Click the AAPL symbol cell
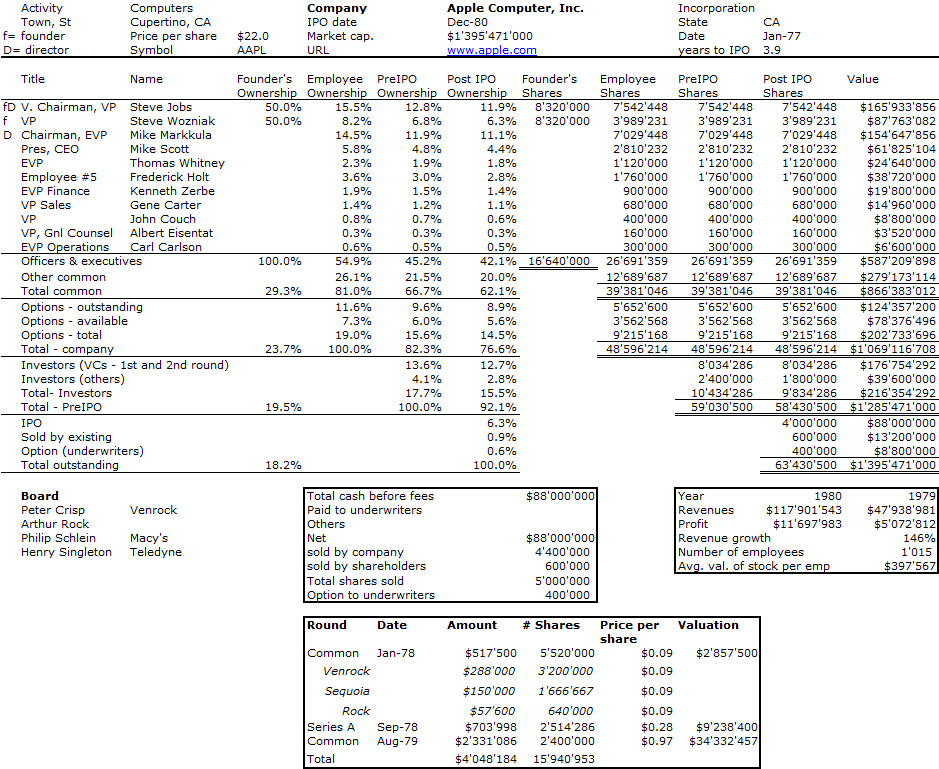The width and height of the screenshot is (939, 769). [x=252, y=50]
